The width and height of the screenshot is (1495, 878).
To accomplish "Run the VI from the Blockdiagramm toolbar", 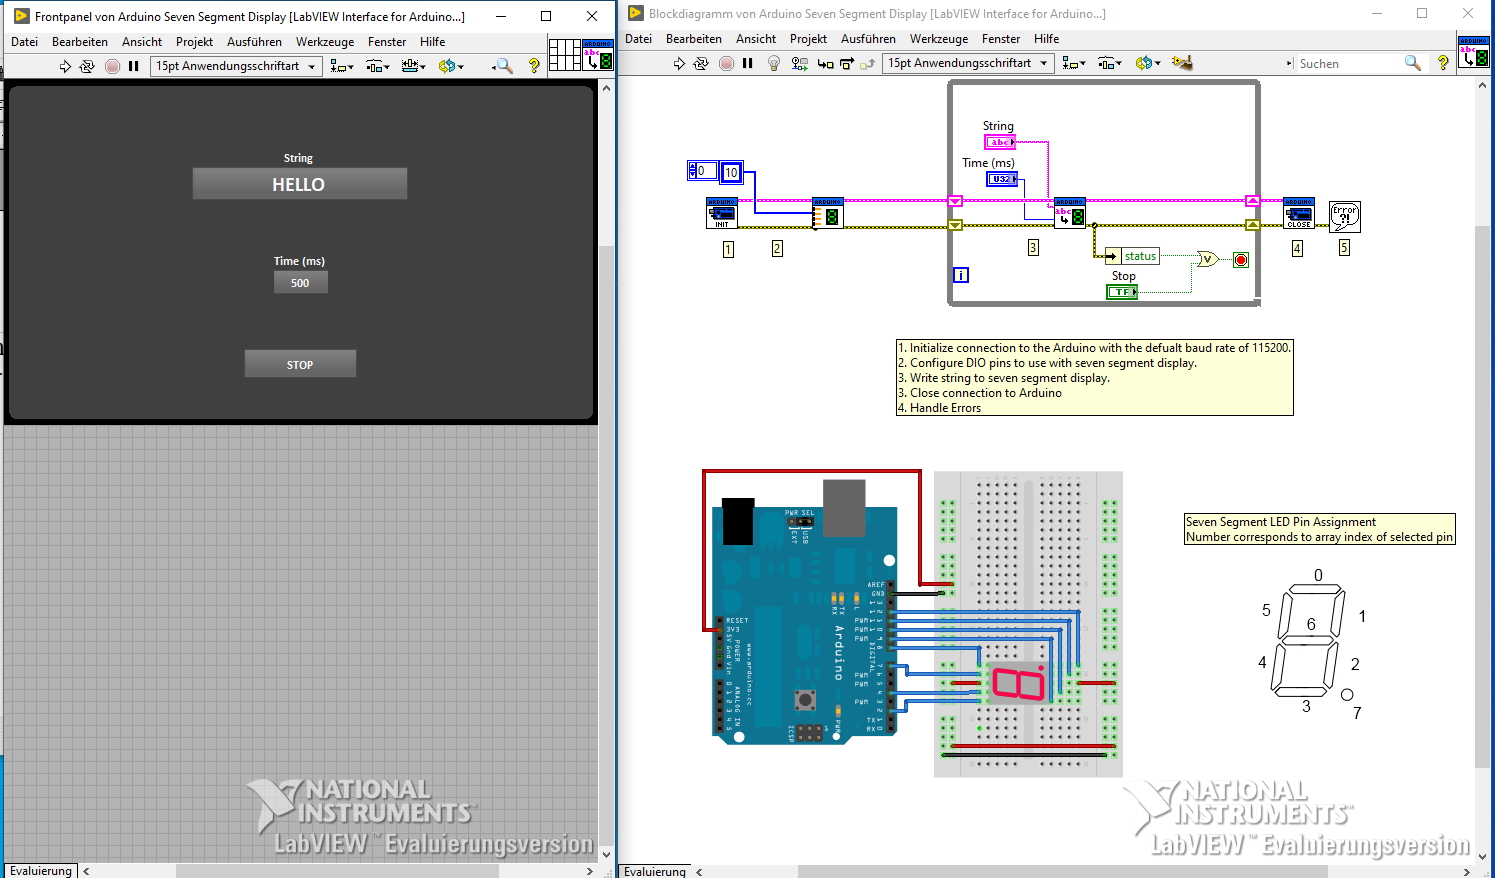I will pyautogui.click(x=679, y=63).
